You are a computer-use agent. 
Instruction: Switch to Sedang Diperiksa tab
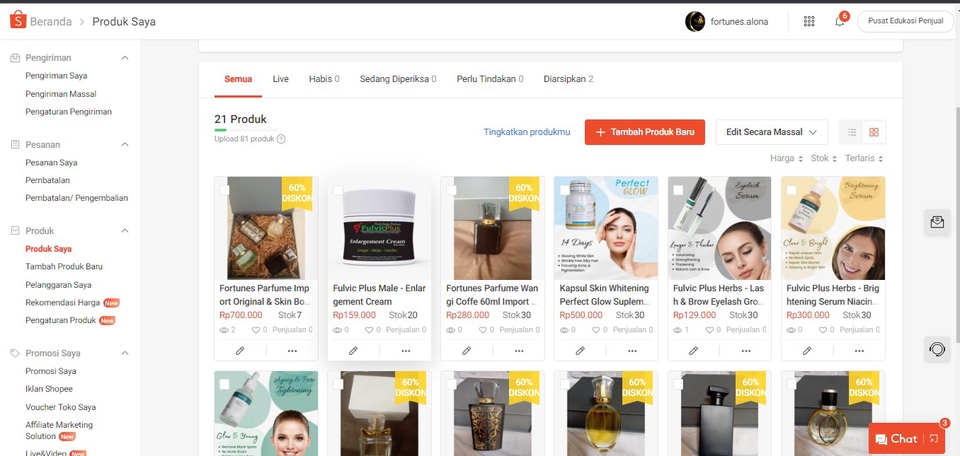point(398,79)
